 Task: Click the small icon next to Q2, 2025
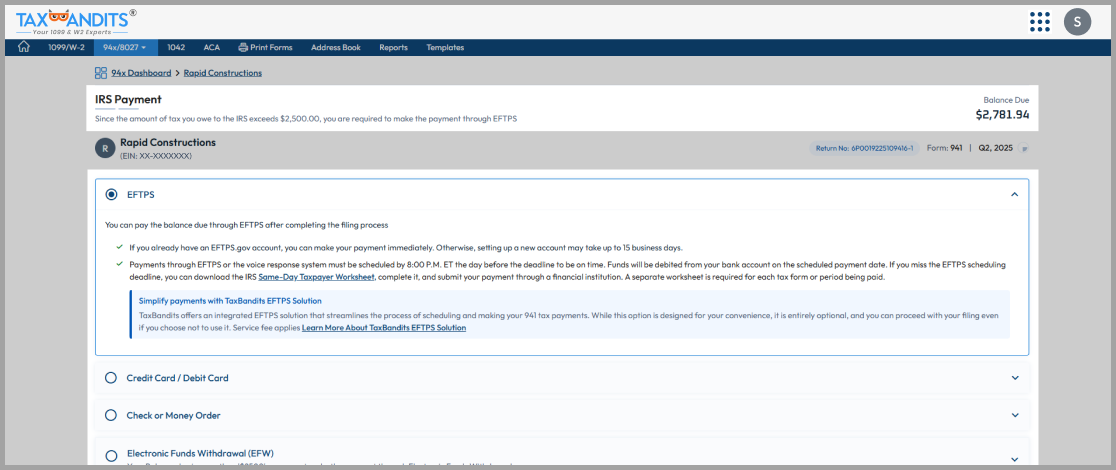click(1024, 149)
